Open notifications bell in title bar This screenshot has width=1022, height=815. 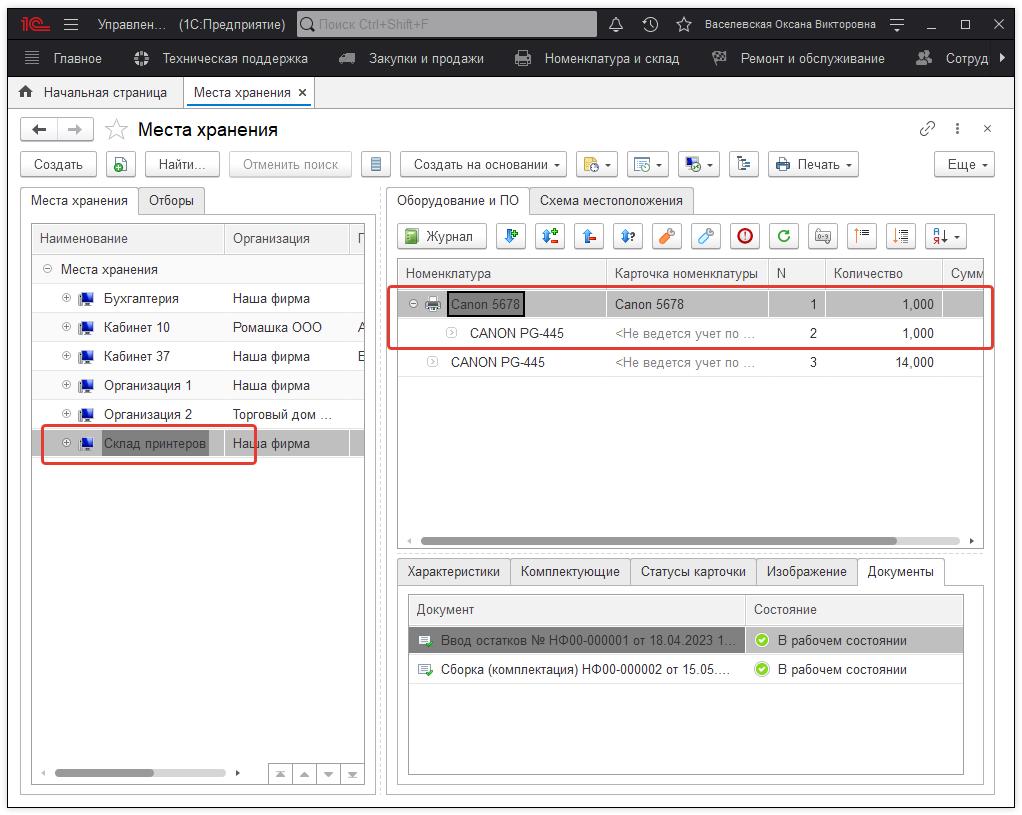[616, 24]
